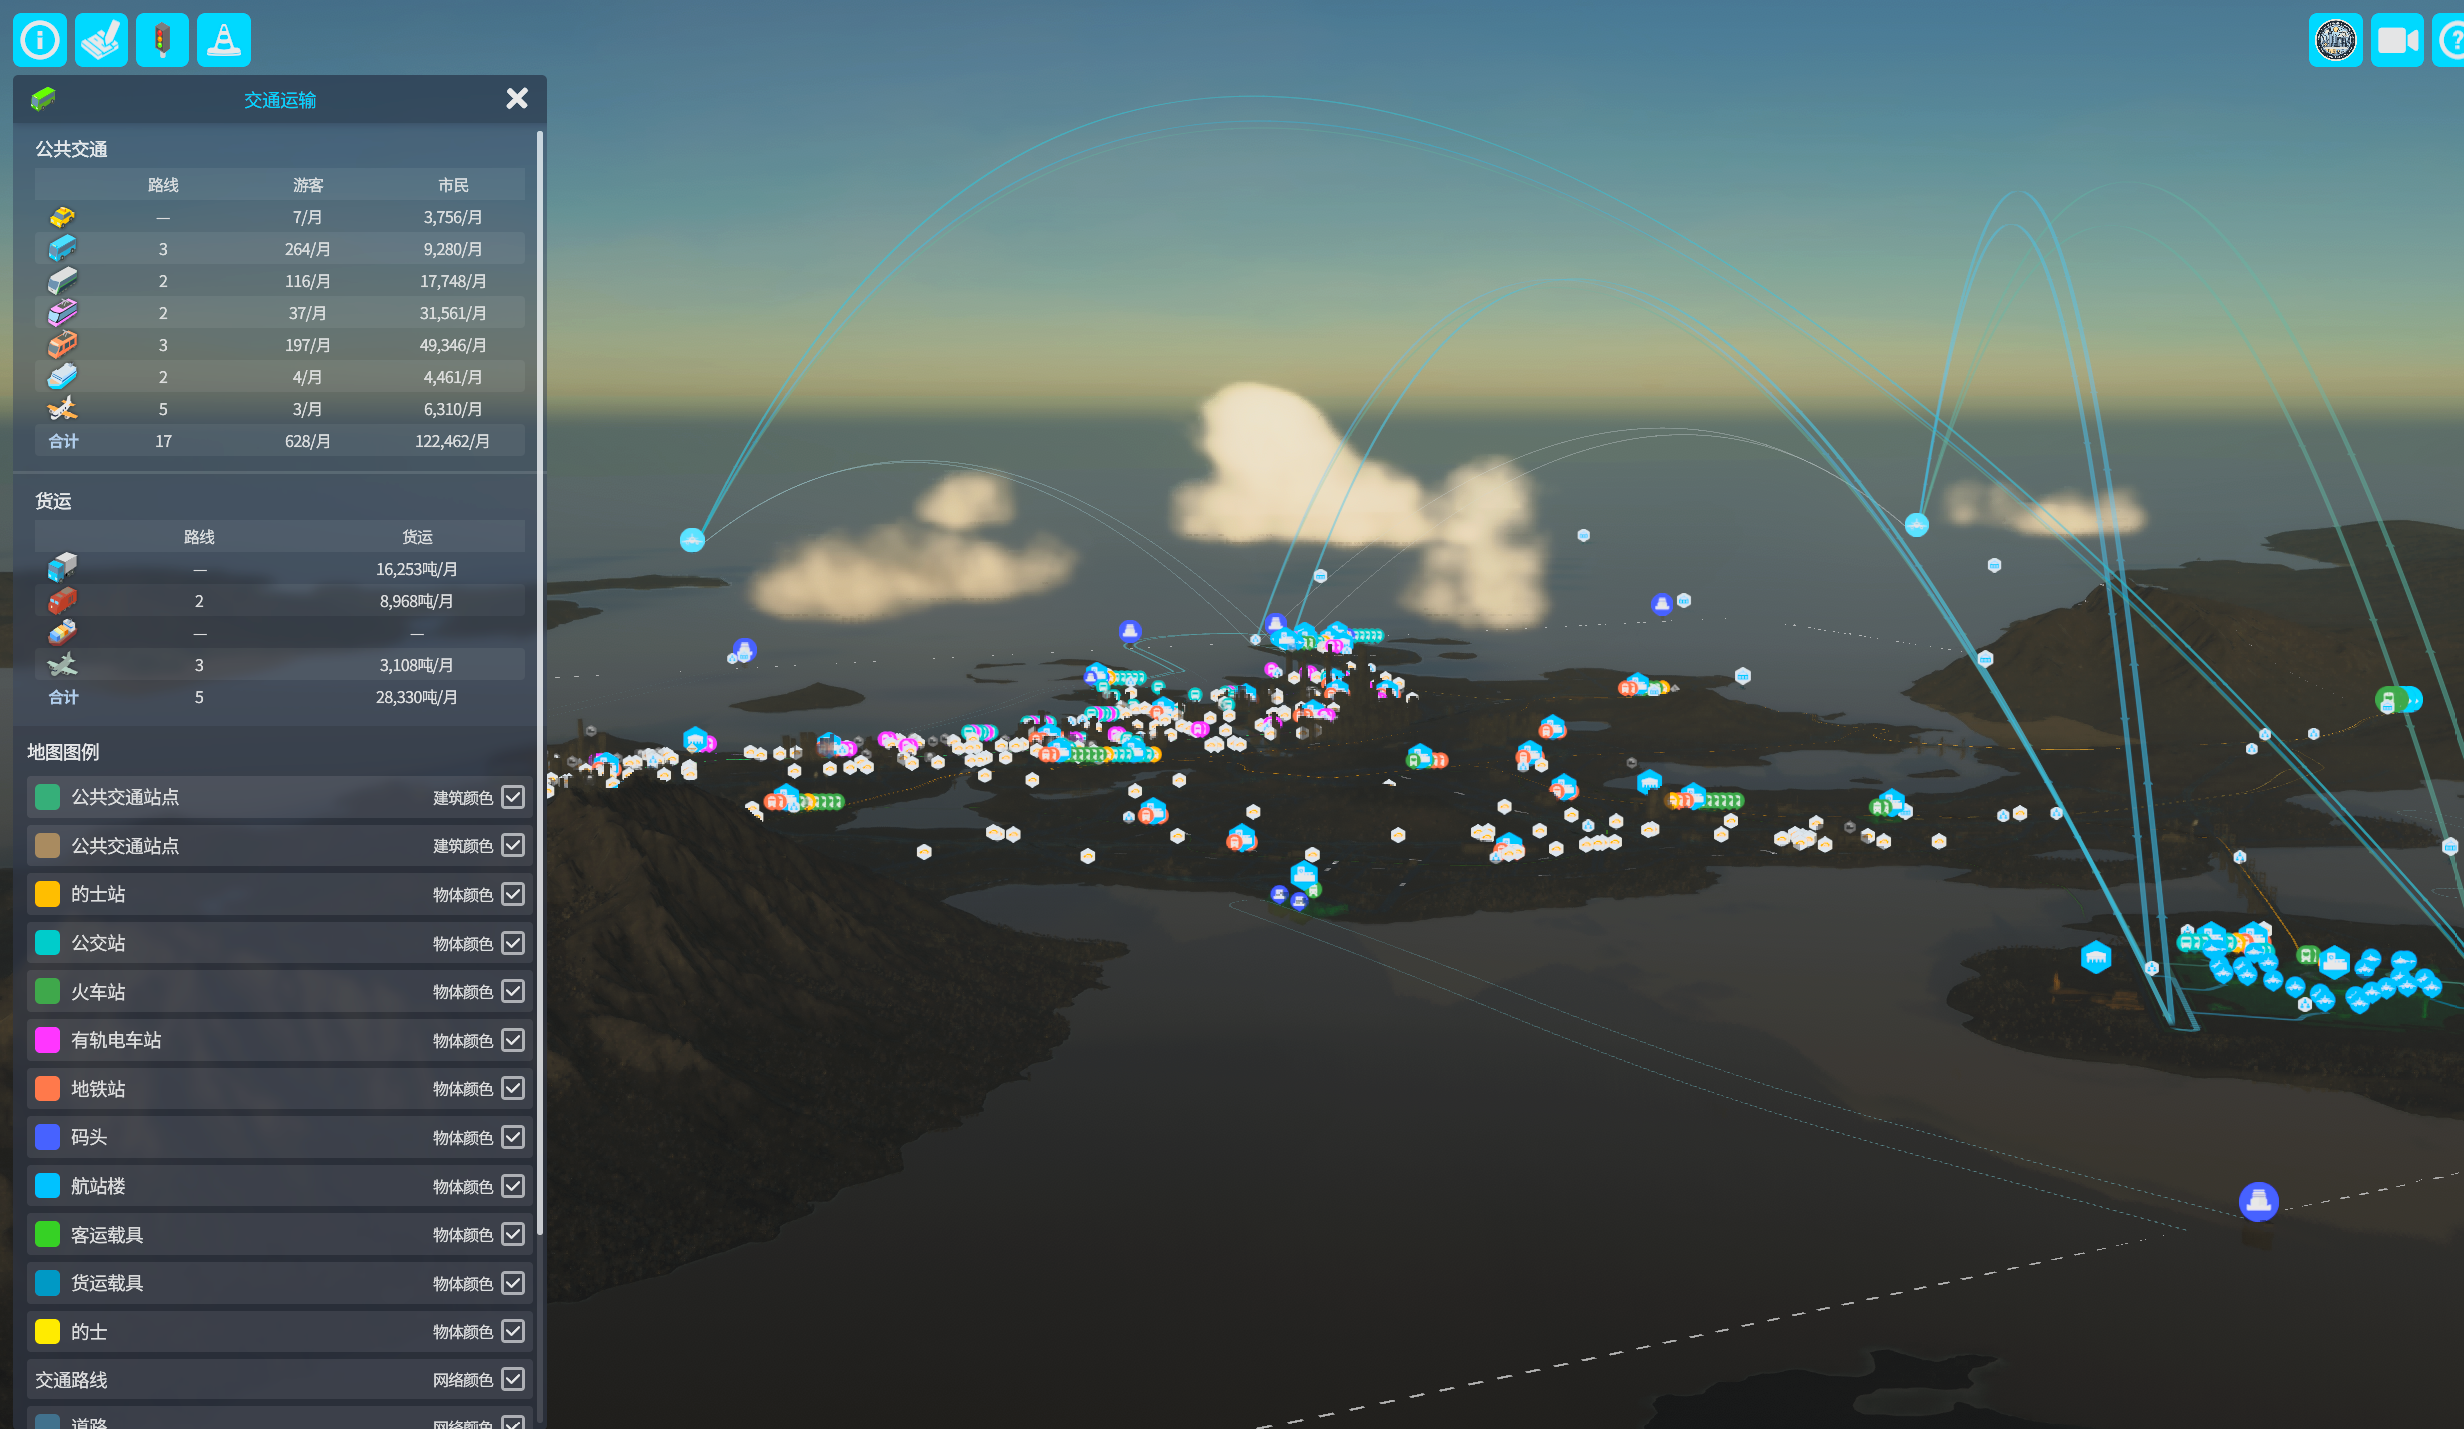This screenshot has width=2464, height=1429.
Task: Click the magenta 有轨电车站 color swatch
Action: click(x=47, y=1040)
